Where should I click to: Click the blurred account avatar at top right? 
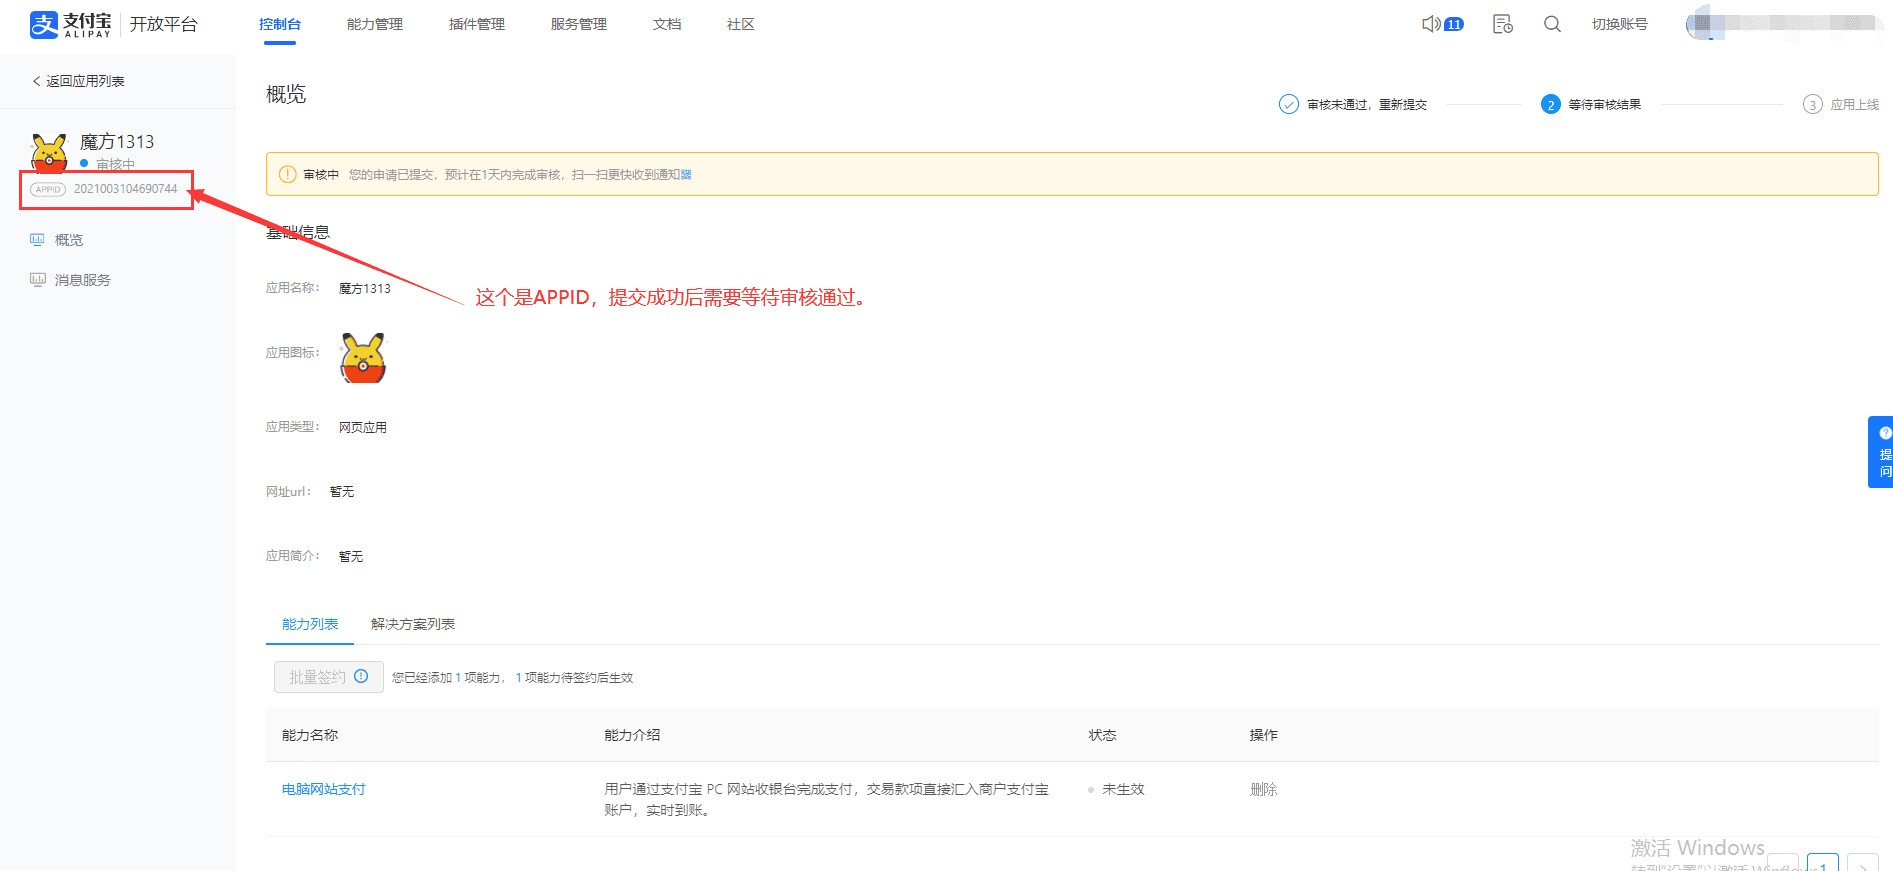tap(1705, 25)
